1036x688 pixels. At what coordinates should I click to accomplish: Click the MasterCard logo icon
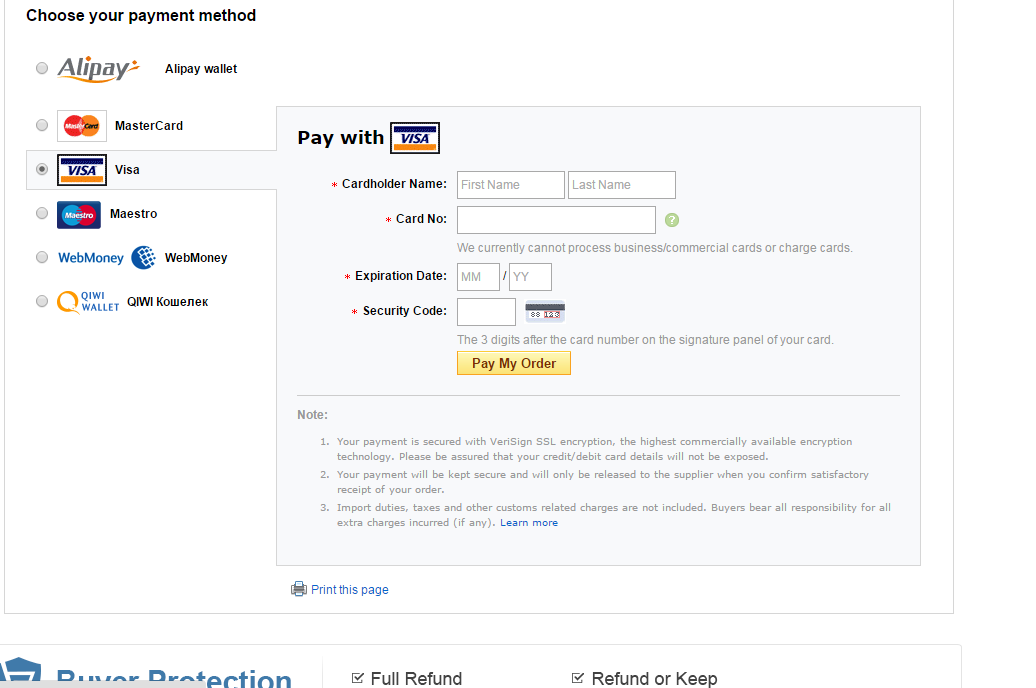[x=82, y=126]
